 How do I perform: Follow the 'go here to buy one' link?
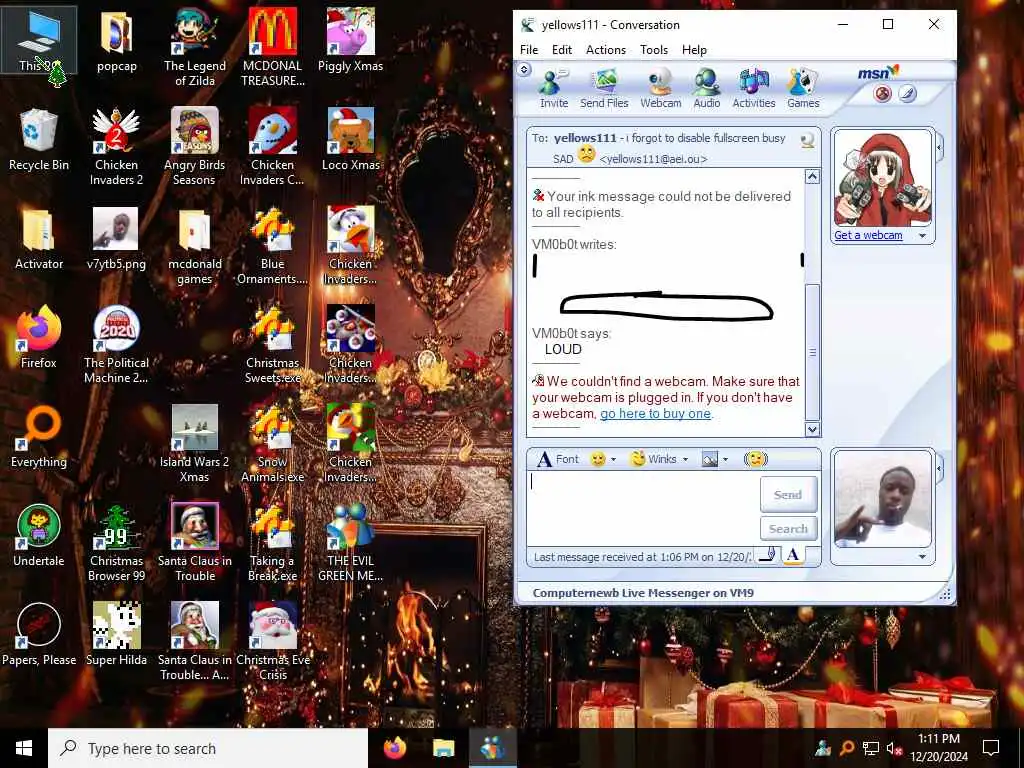click(655, 414)
